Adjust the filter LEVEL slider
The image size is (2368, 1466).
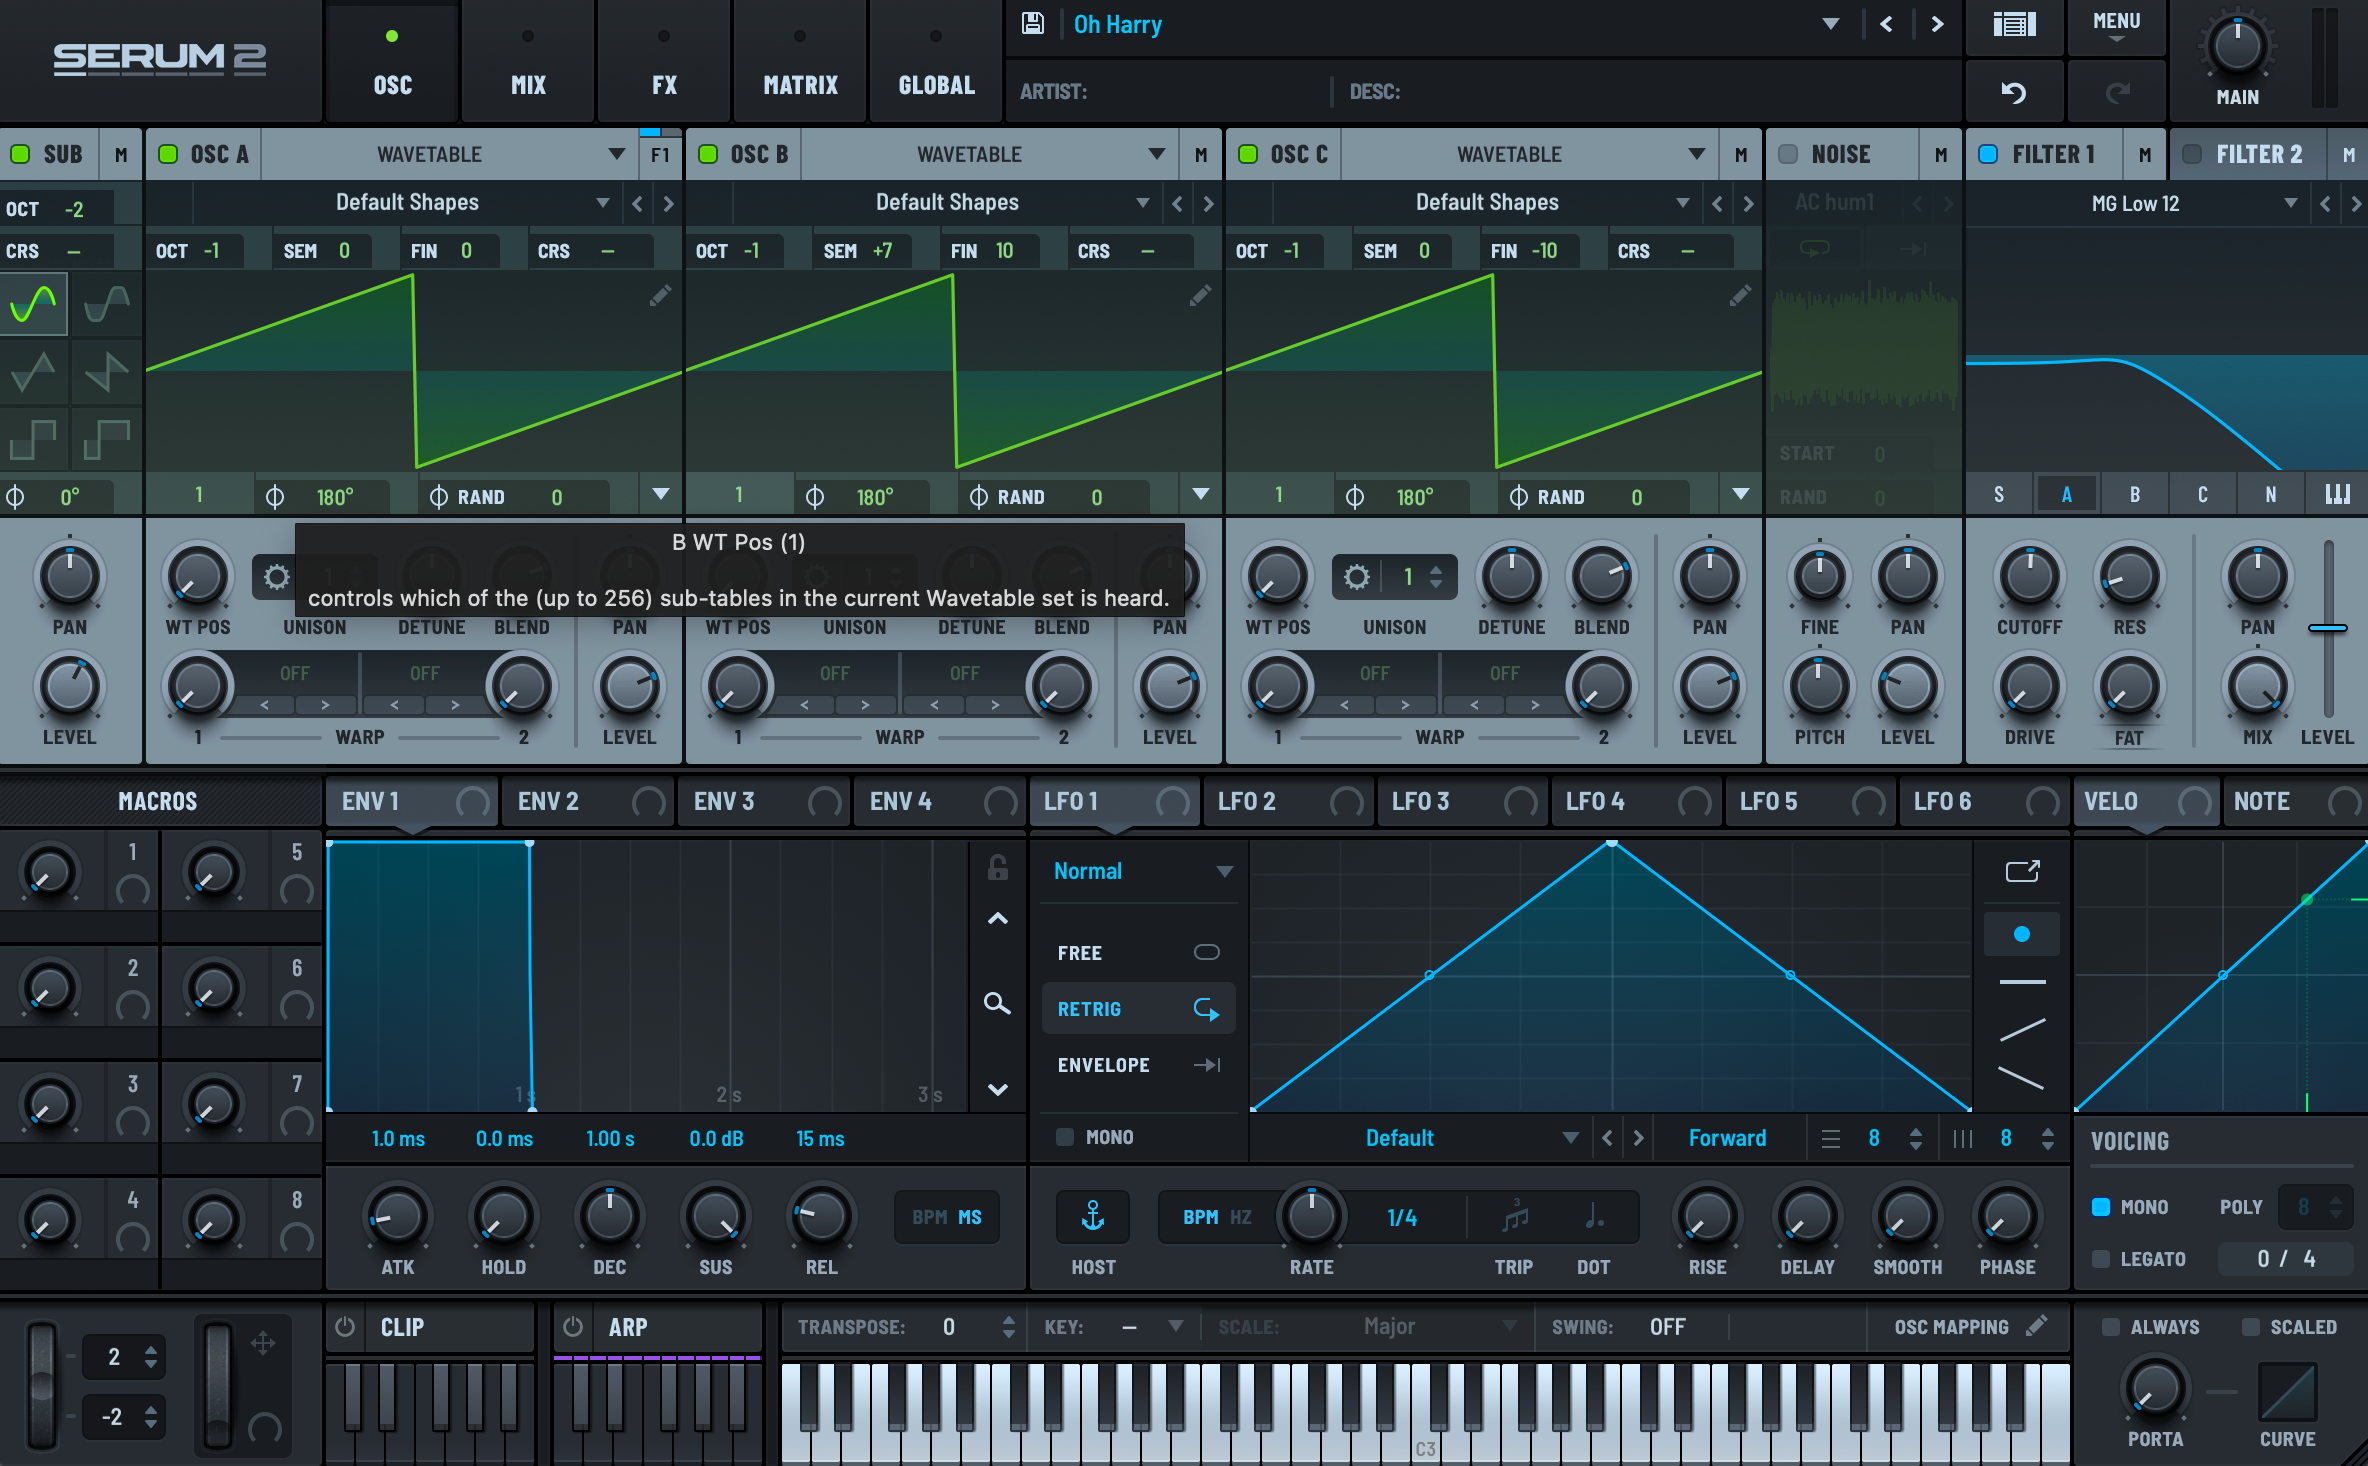[2328, 628]
